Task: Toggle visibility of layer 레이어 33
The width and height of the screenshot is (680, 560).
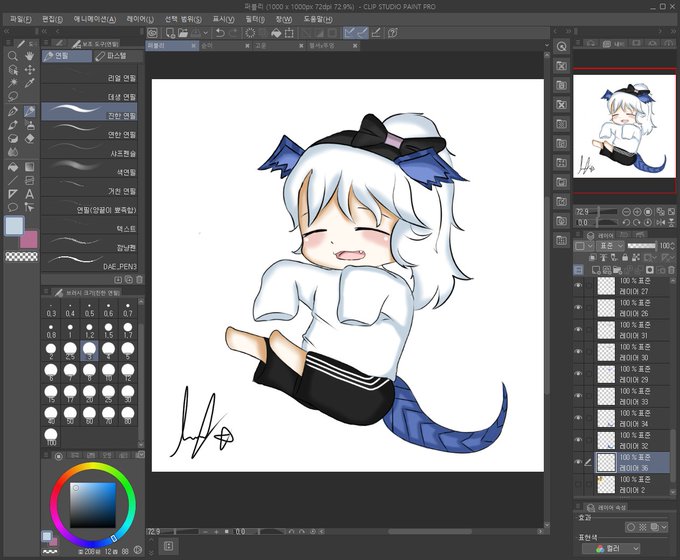Action: (578, 396)
